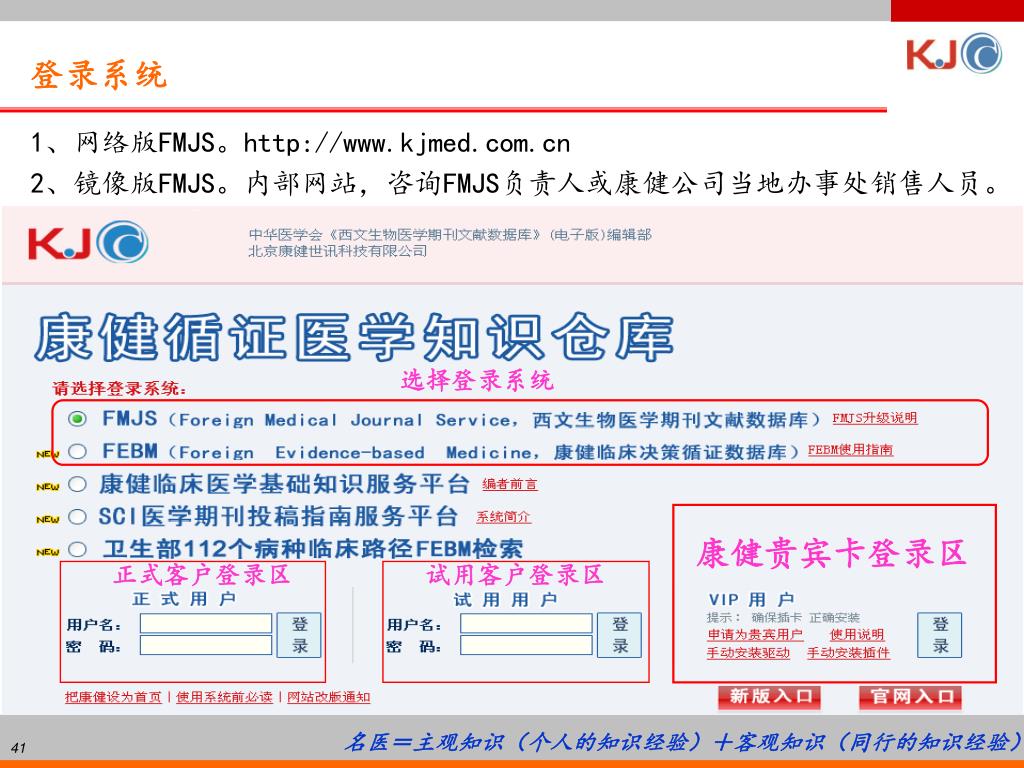Screen dimensions: 1024x768
Task: Click the 正式用户 登录 button
Action: (x=299, y=635)
